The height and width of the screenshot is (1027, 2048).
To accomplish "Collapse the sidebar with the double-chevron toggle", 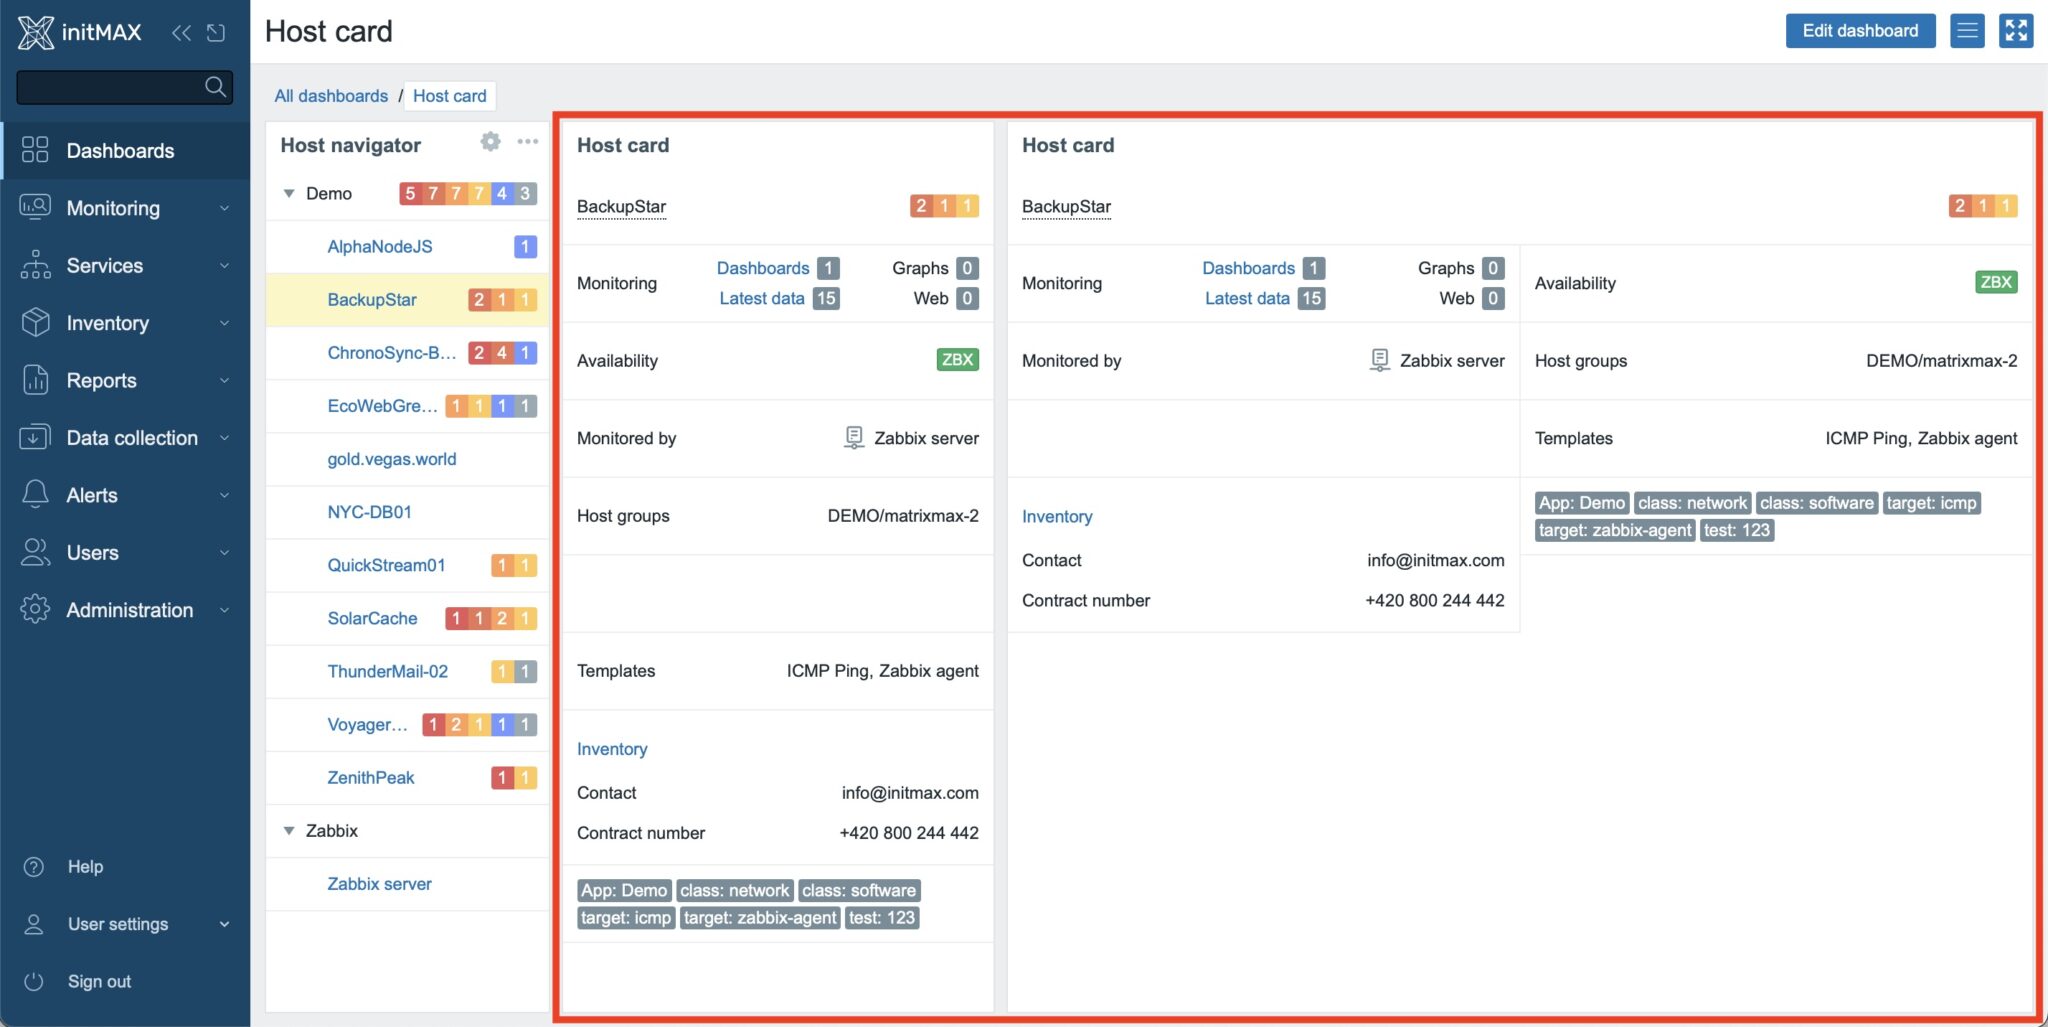I will coord(182,32).
